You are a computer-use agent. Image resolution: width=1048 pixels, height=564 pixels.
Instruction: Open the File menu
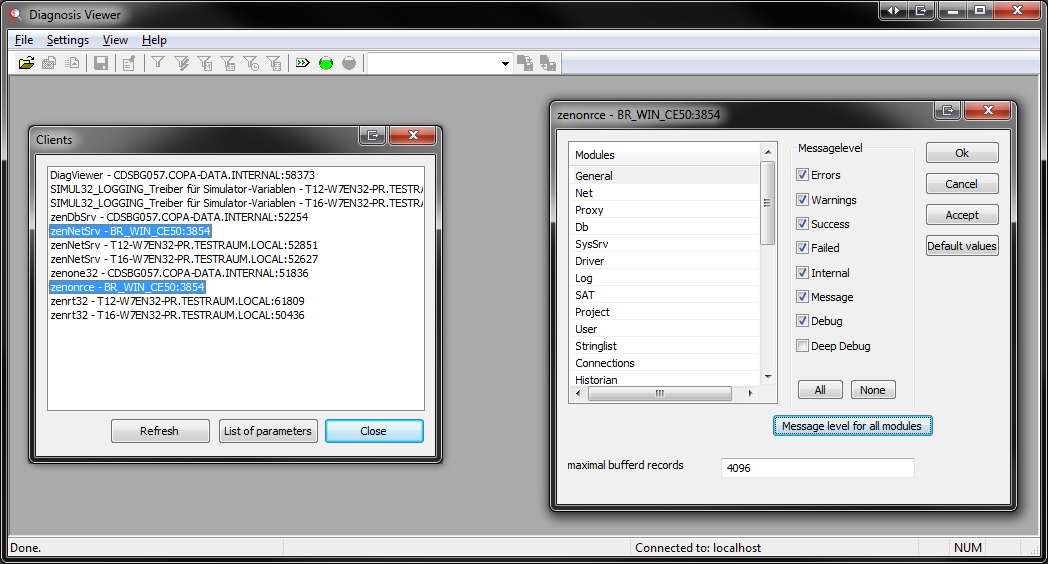(23, 40)
